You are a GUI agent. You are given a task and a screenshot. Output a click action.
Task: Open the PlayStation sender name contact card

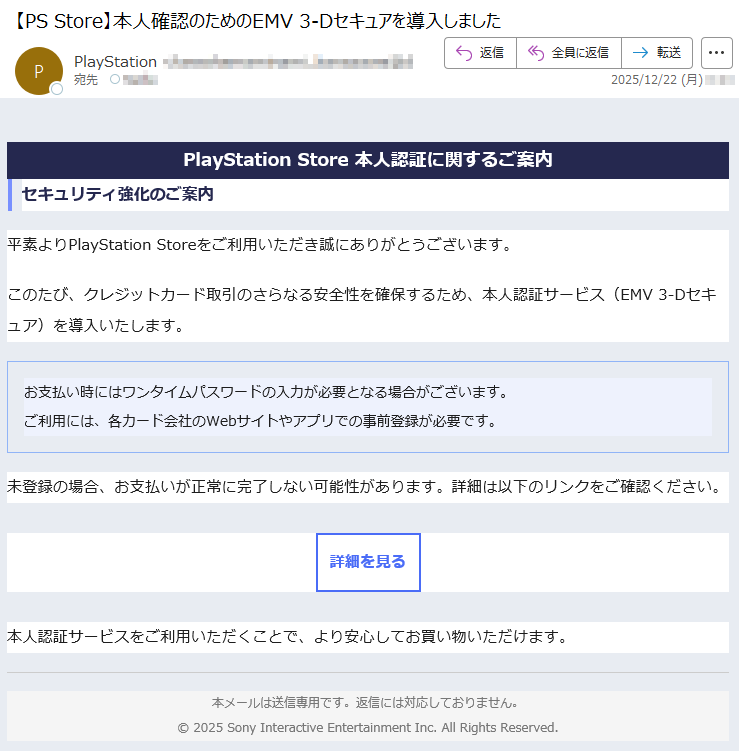click(x=115, y=62)
